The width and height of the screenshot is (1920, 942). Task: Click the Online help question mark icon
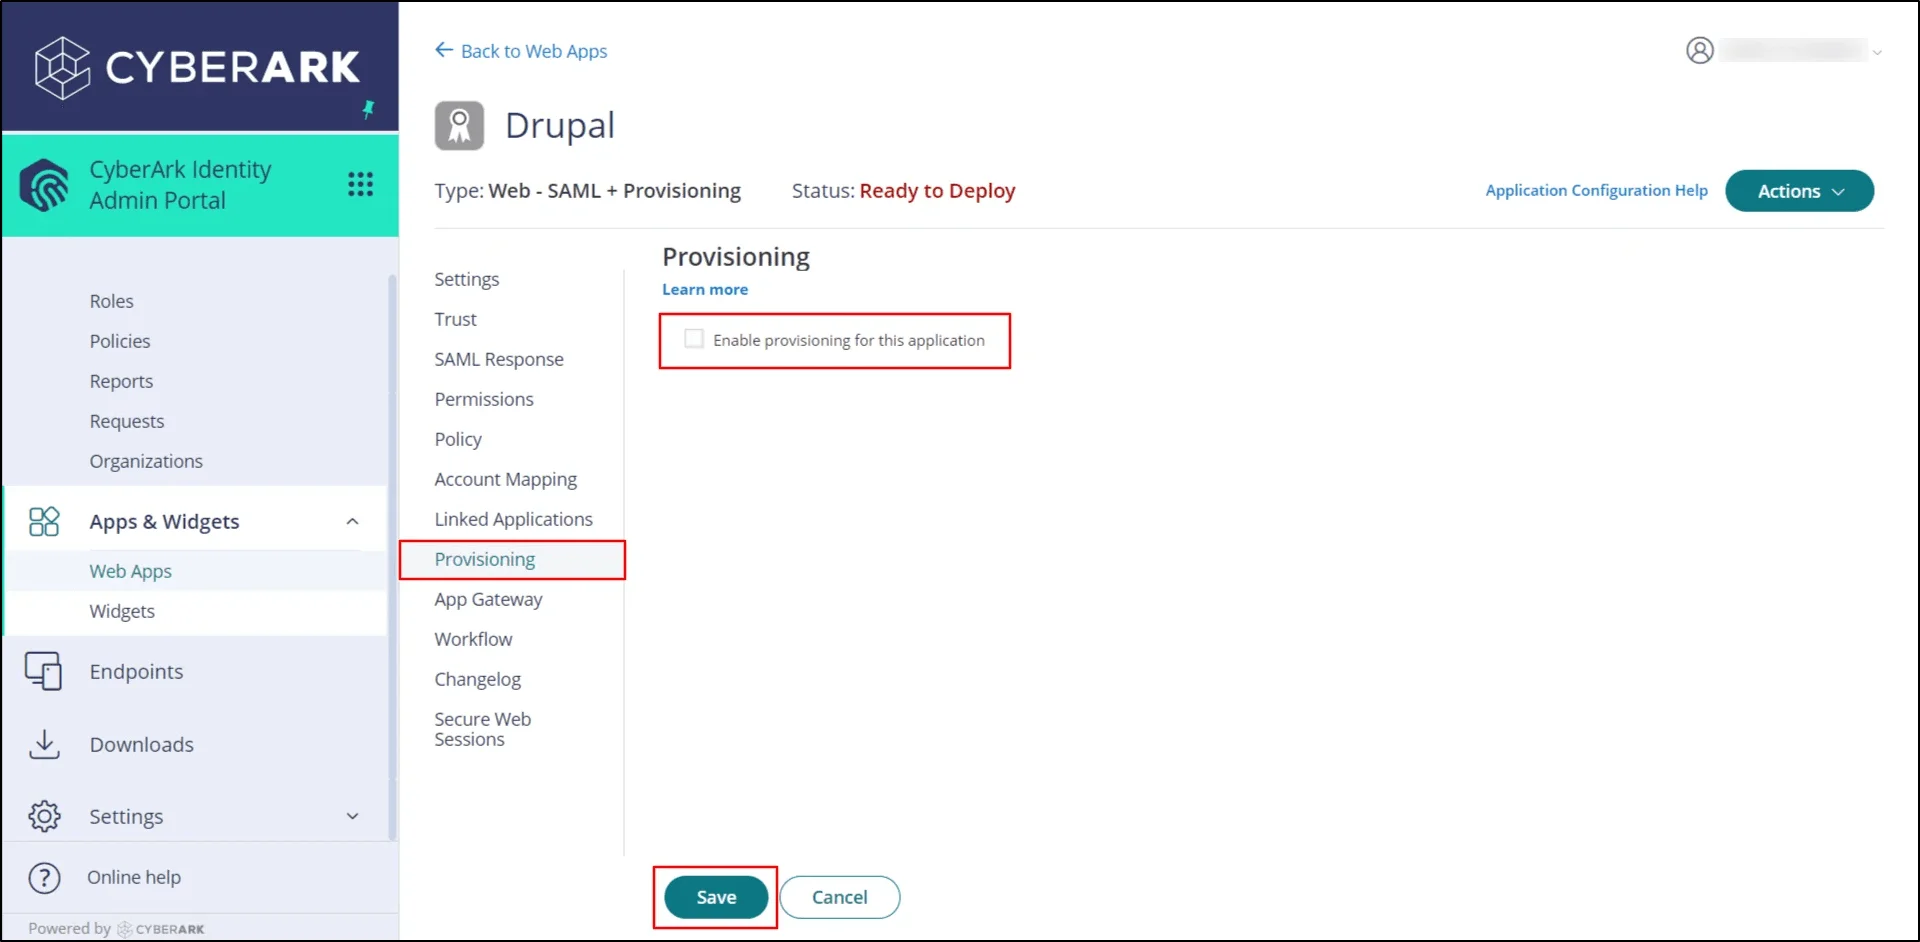point(44,877)
